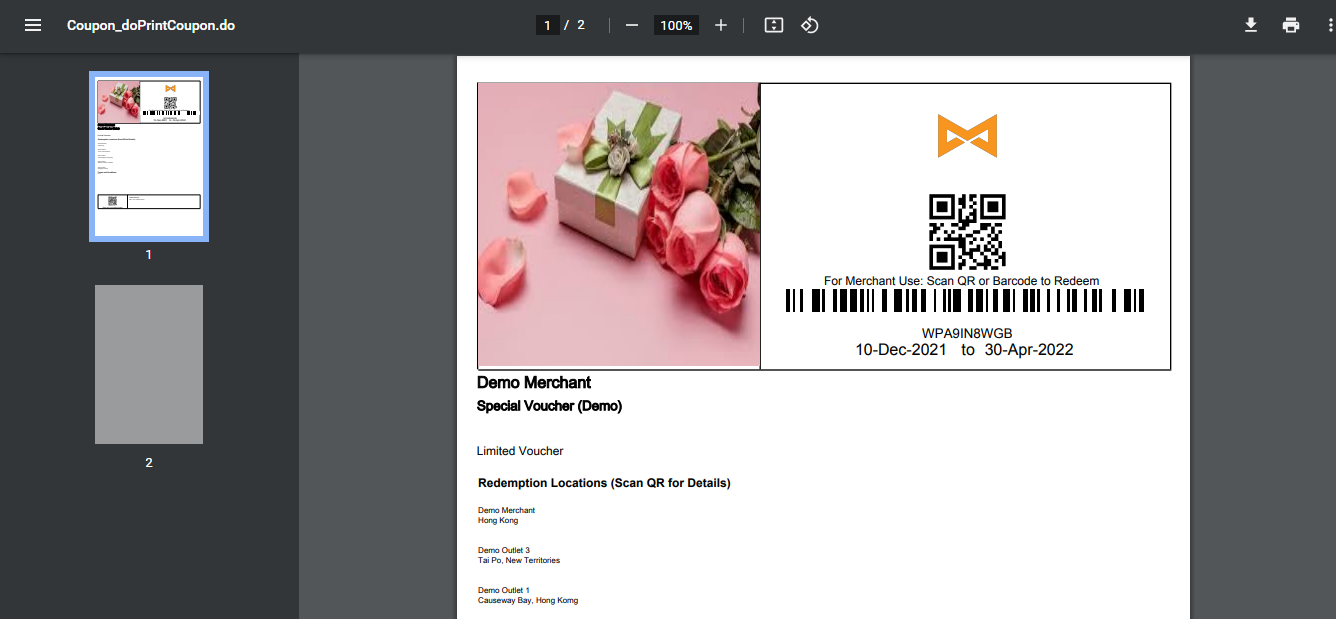Click the QR code on the coupon

click(x=967, y=232)
